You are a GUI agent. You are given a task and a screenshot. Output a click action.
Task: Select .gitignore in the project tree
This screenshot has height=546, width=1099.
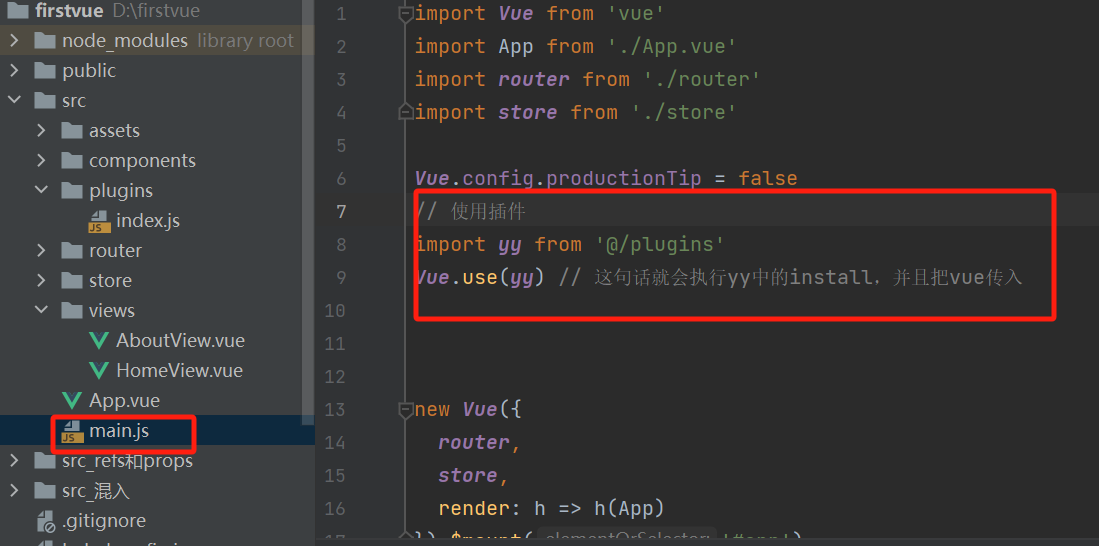click(104, 521)
